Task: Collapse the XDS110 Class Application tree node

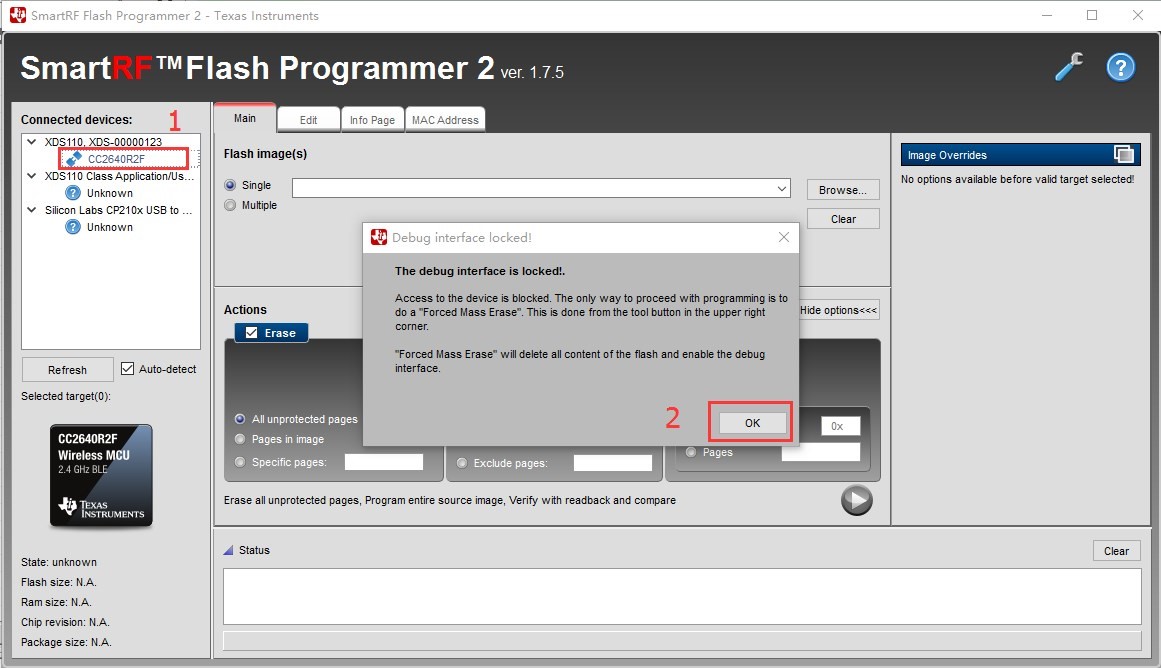Action: pos(31,176)
